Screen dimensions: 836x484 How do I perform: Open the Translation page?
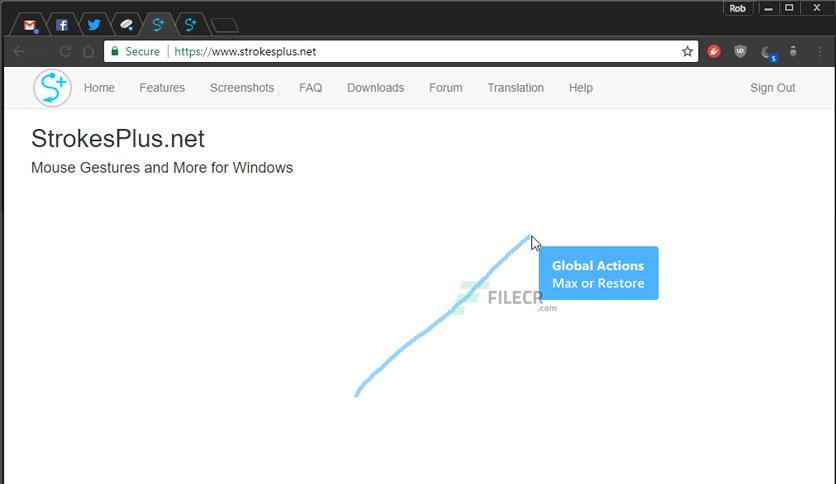[x=516, y=88]
